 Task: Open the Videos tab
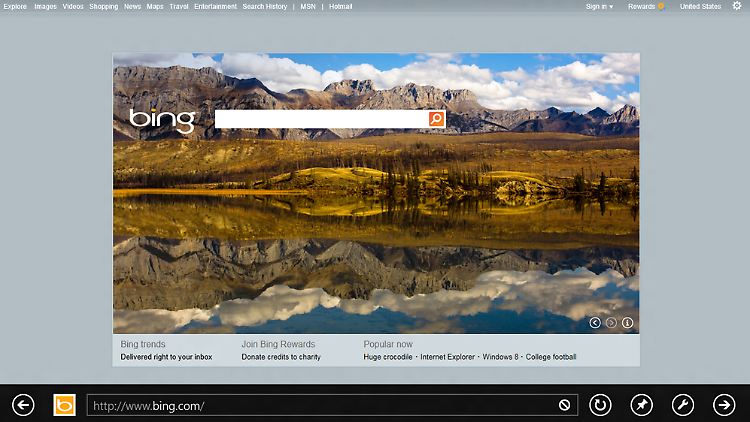73,6
